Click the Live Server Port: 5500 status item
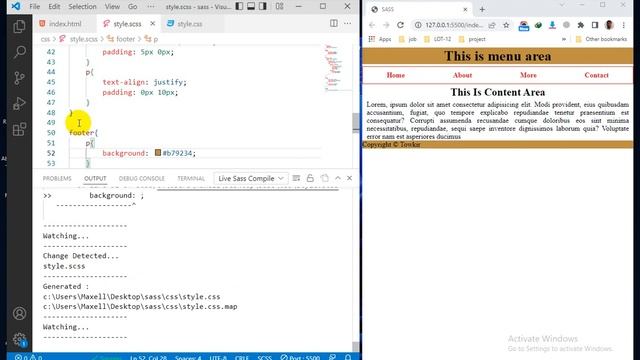 (x=300, y=358)
